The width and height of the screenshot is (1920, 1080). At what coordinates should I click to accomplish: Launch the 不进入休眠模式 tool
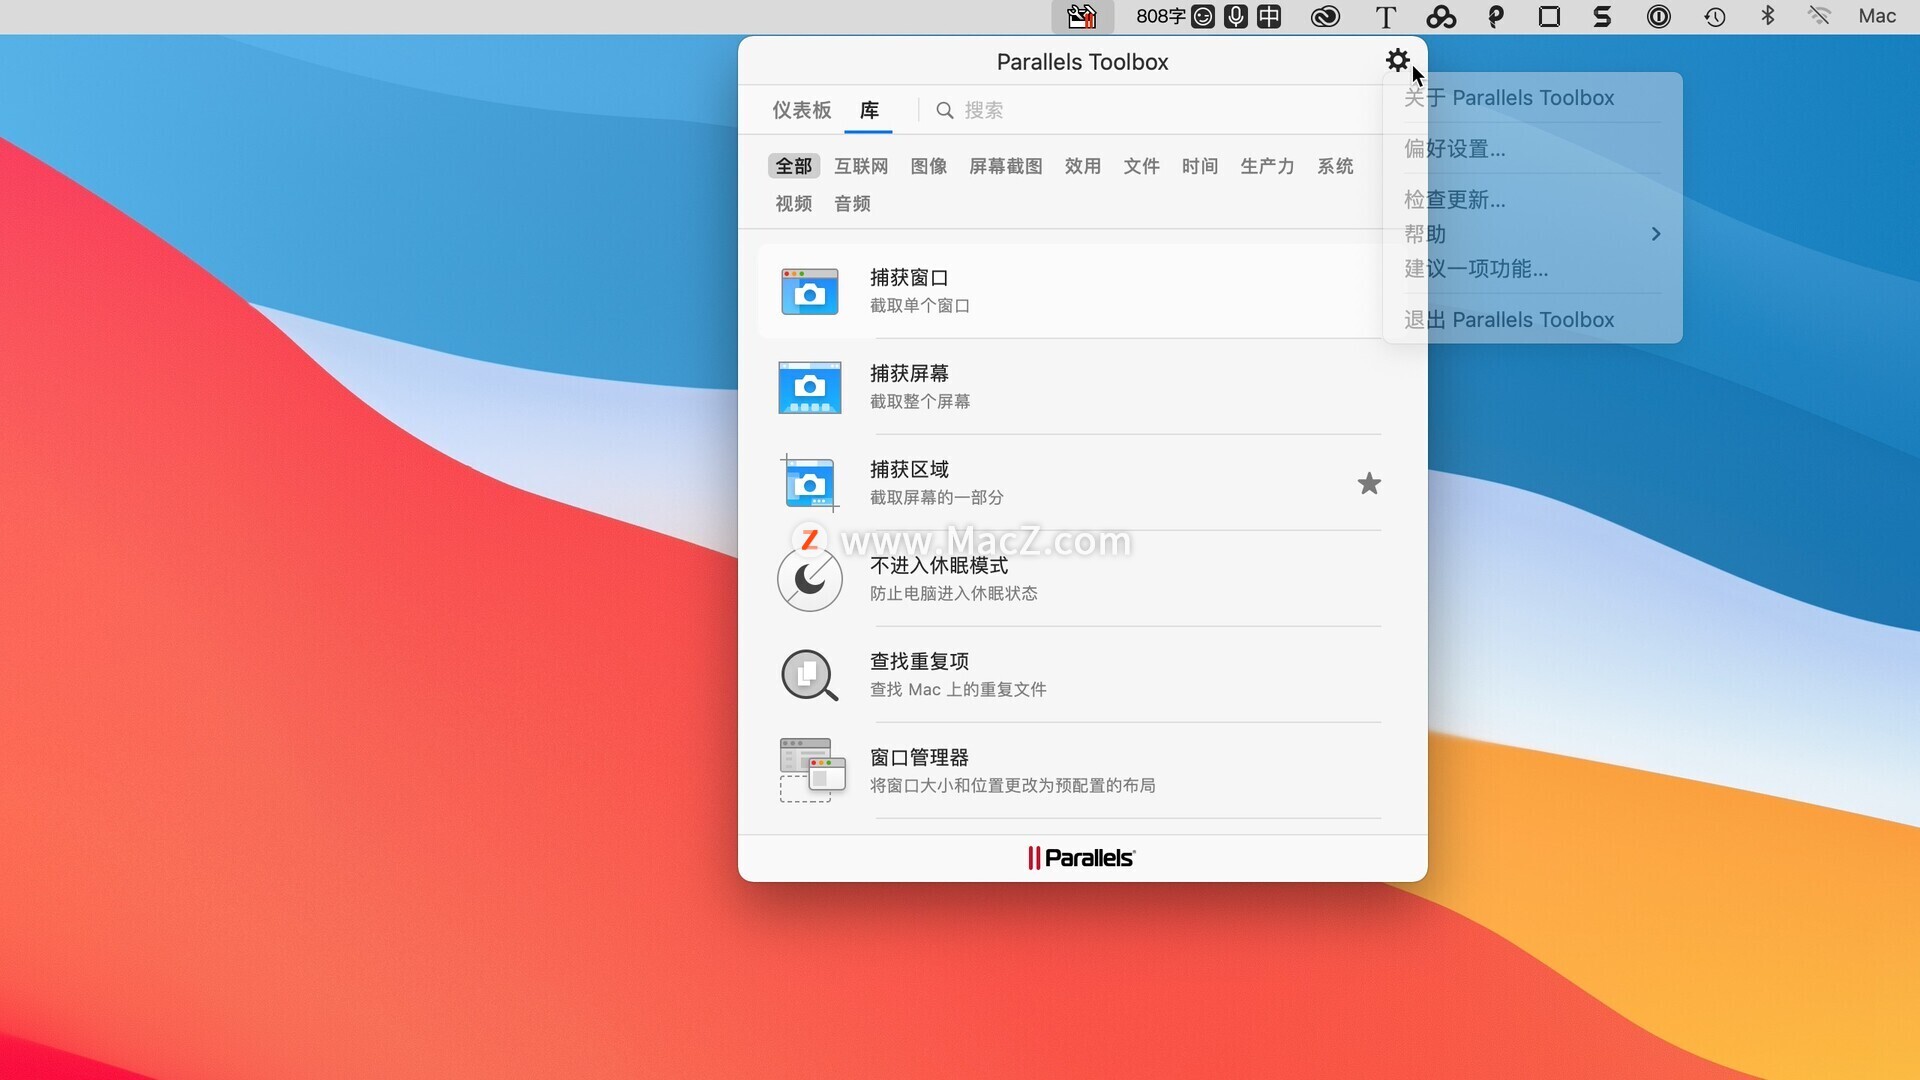click(1070, 579)
